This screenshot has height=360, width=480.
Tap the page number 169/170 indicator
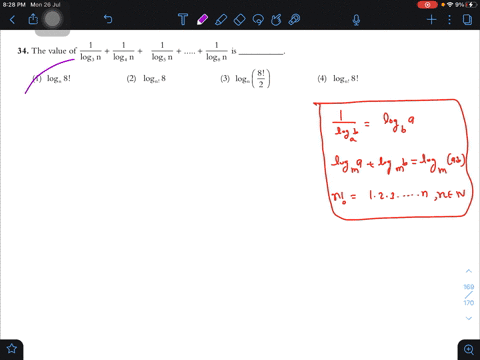(469, 295)
